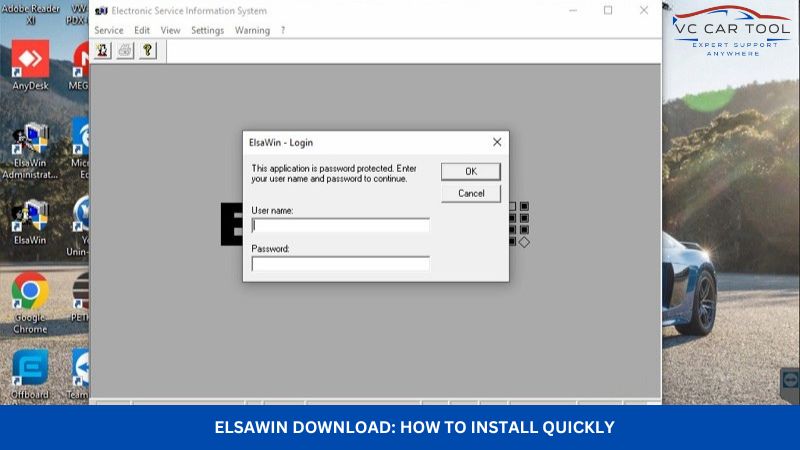This screenshot has width=800, height=450.
Task: Open the Service menu
Action: tap(109, 31)
